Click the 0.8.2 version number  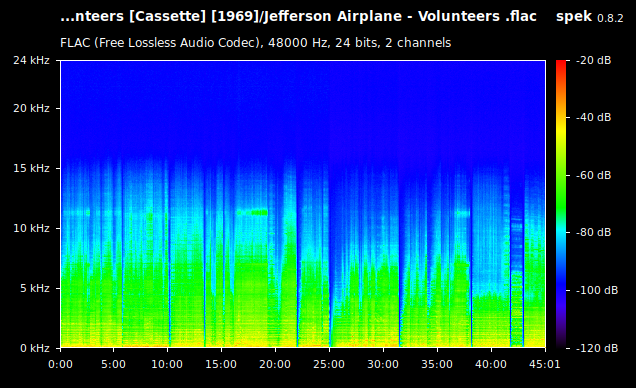coord(610,18)
